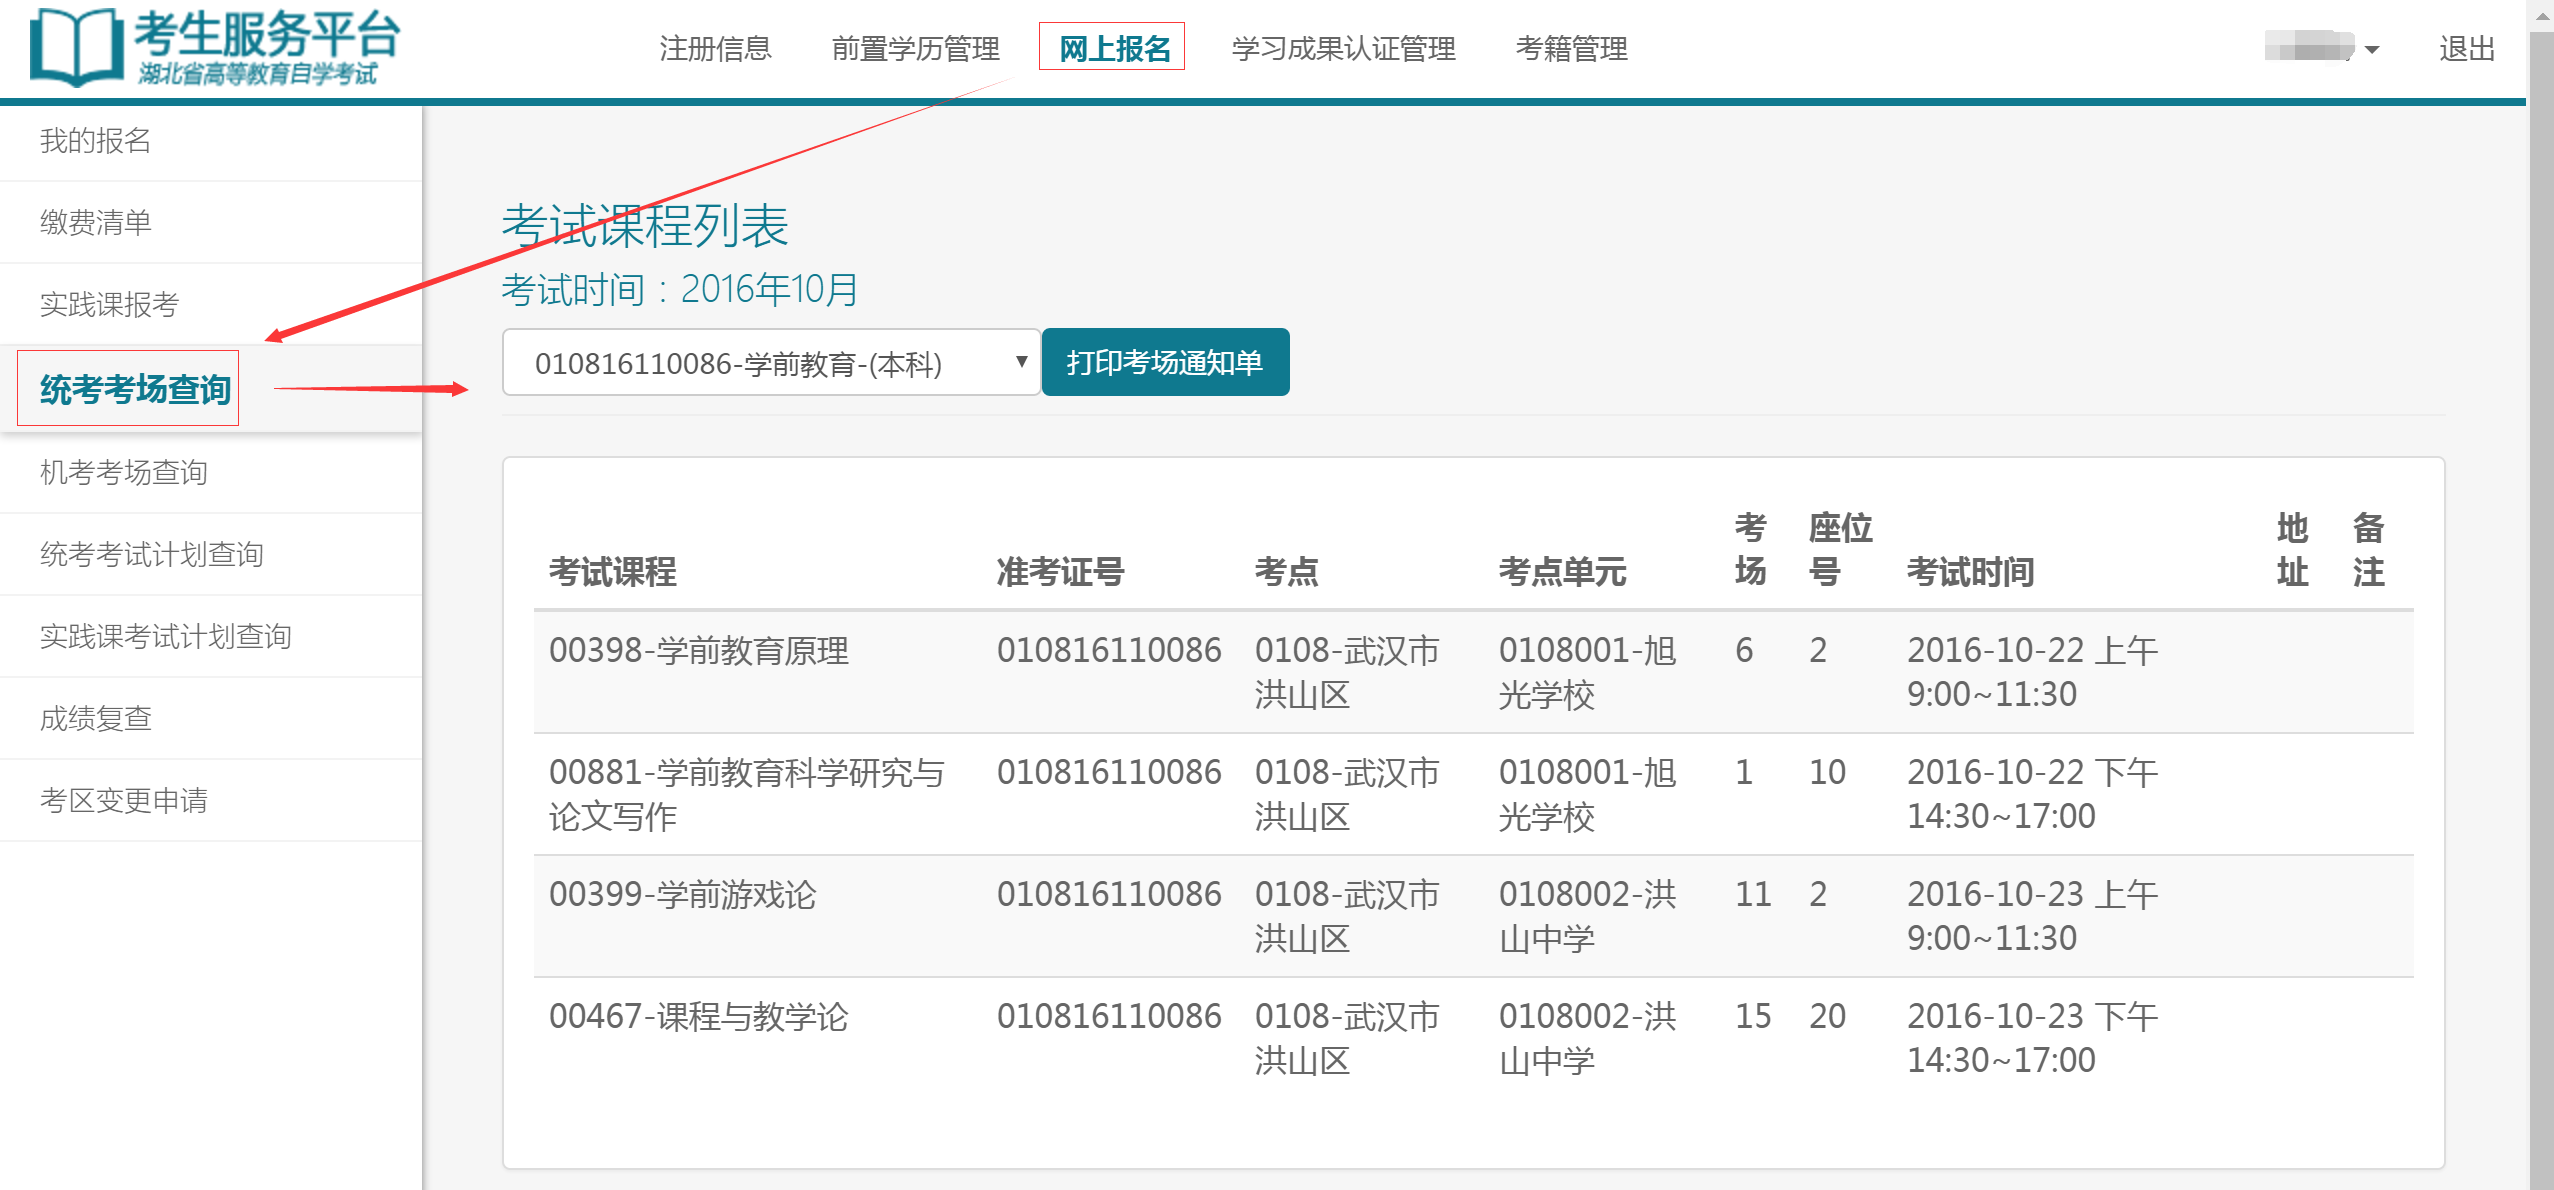2554x1190 pixels.
Task: Open 考区变更申请 sidebar item
Action: coord(123,800)
